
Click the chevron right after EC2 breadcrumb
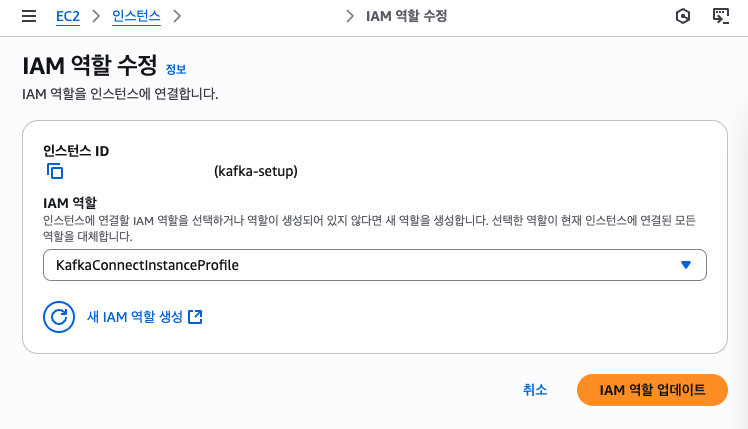click(97, 16)
